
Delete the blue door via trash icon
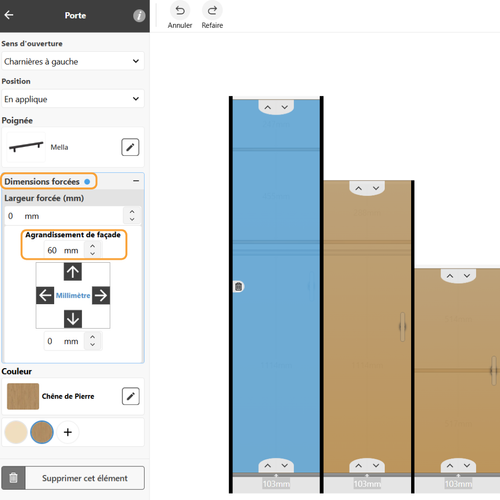[x=238, y=286]
